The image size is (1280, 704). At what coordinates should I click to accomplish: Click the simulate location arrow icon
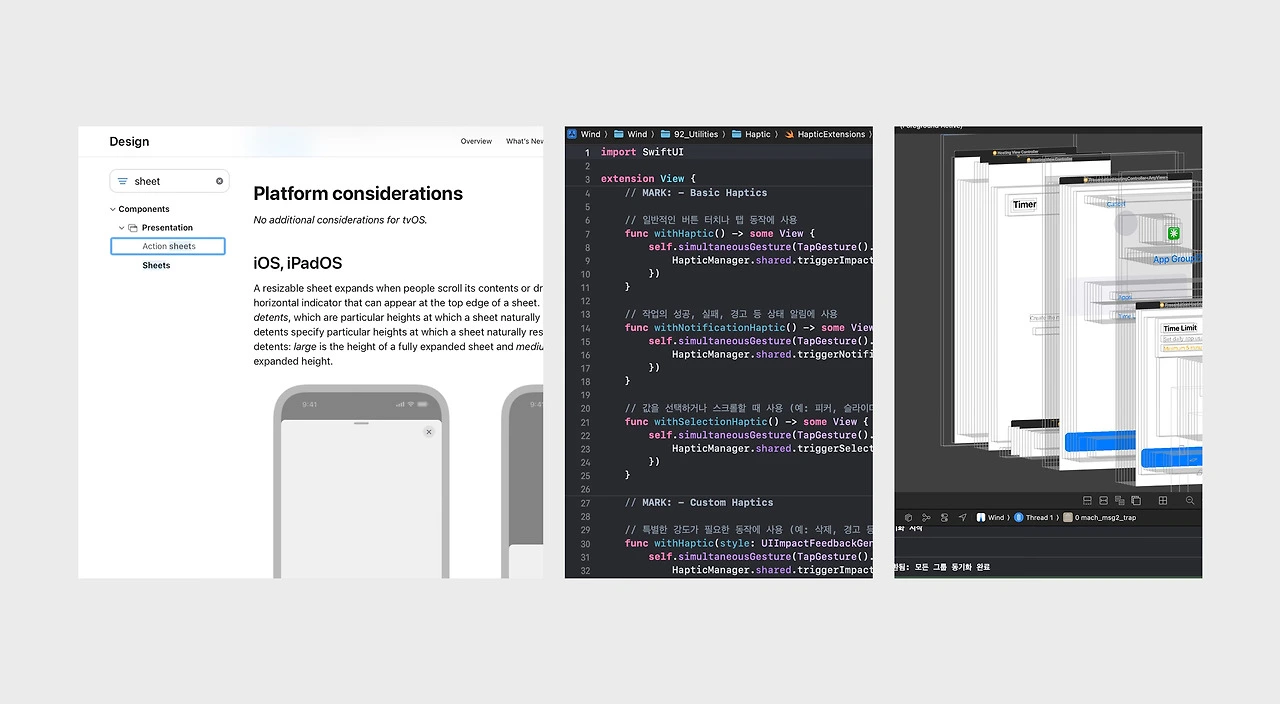click(x=963, y=518)
